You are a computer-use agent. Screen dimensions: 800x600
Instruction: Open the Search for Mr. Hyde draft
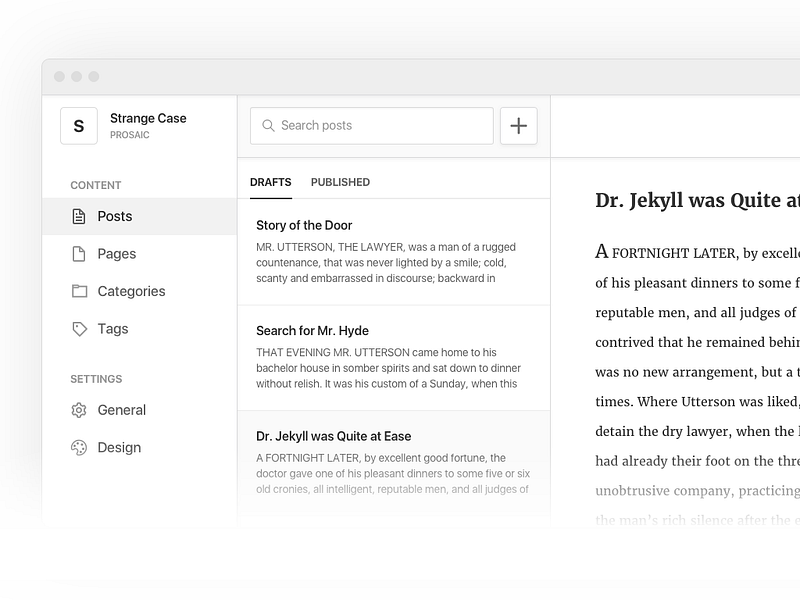[393, 357]
